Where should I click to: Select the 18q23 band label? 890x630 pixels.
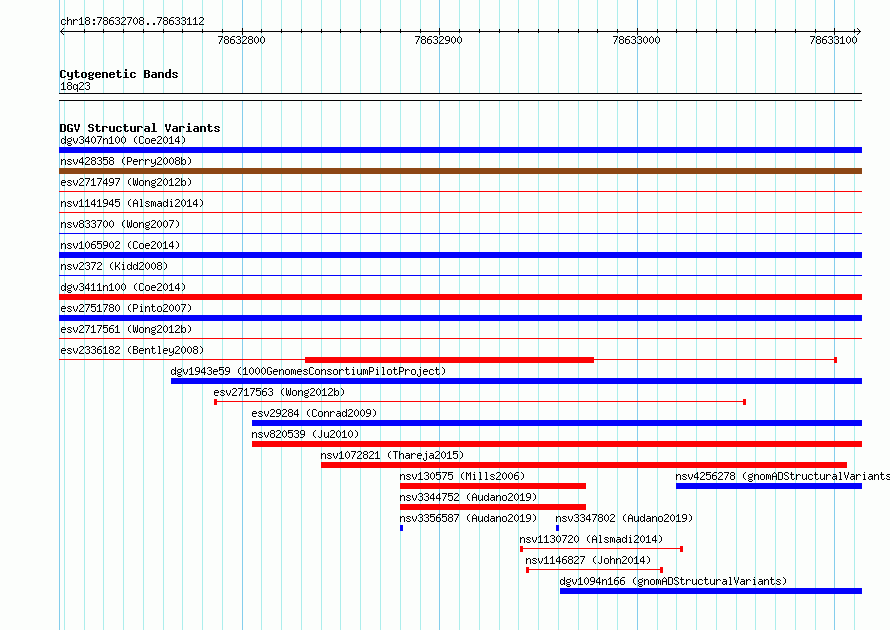click(x=75, y=86)
